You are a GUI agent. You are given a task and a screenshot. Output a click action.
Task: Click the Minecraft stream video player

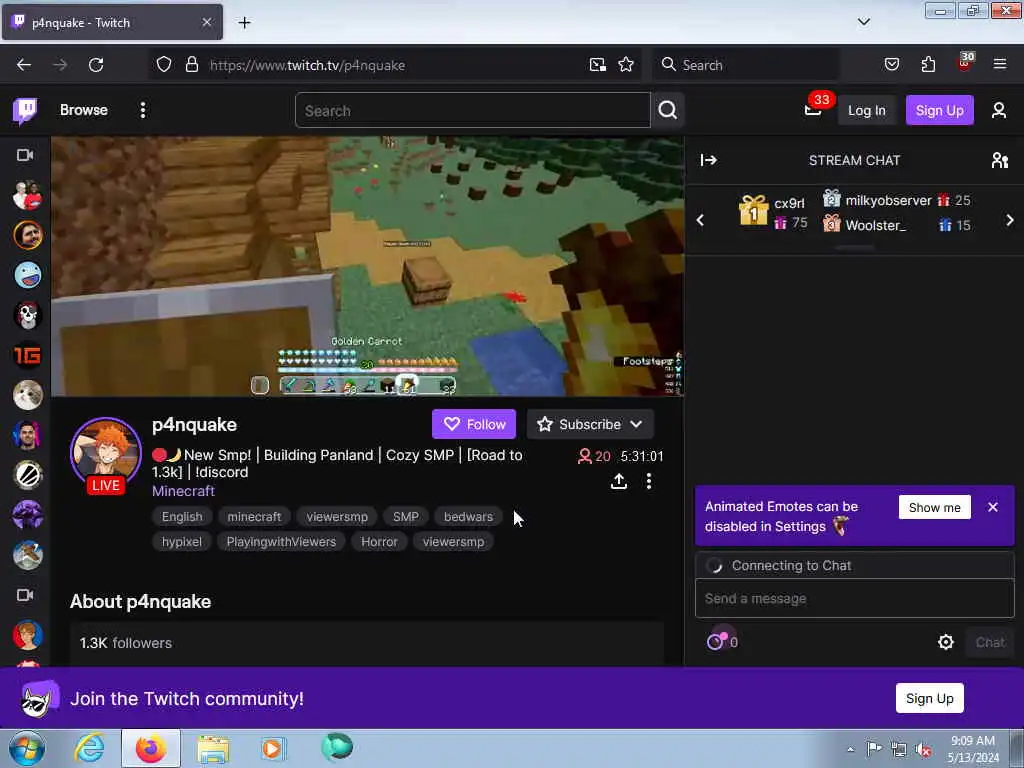click(x=368, y=266)
